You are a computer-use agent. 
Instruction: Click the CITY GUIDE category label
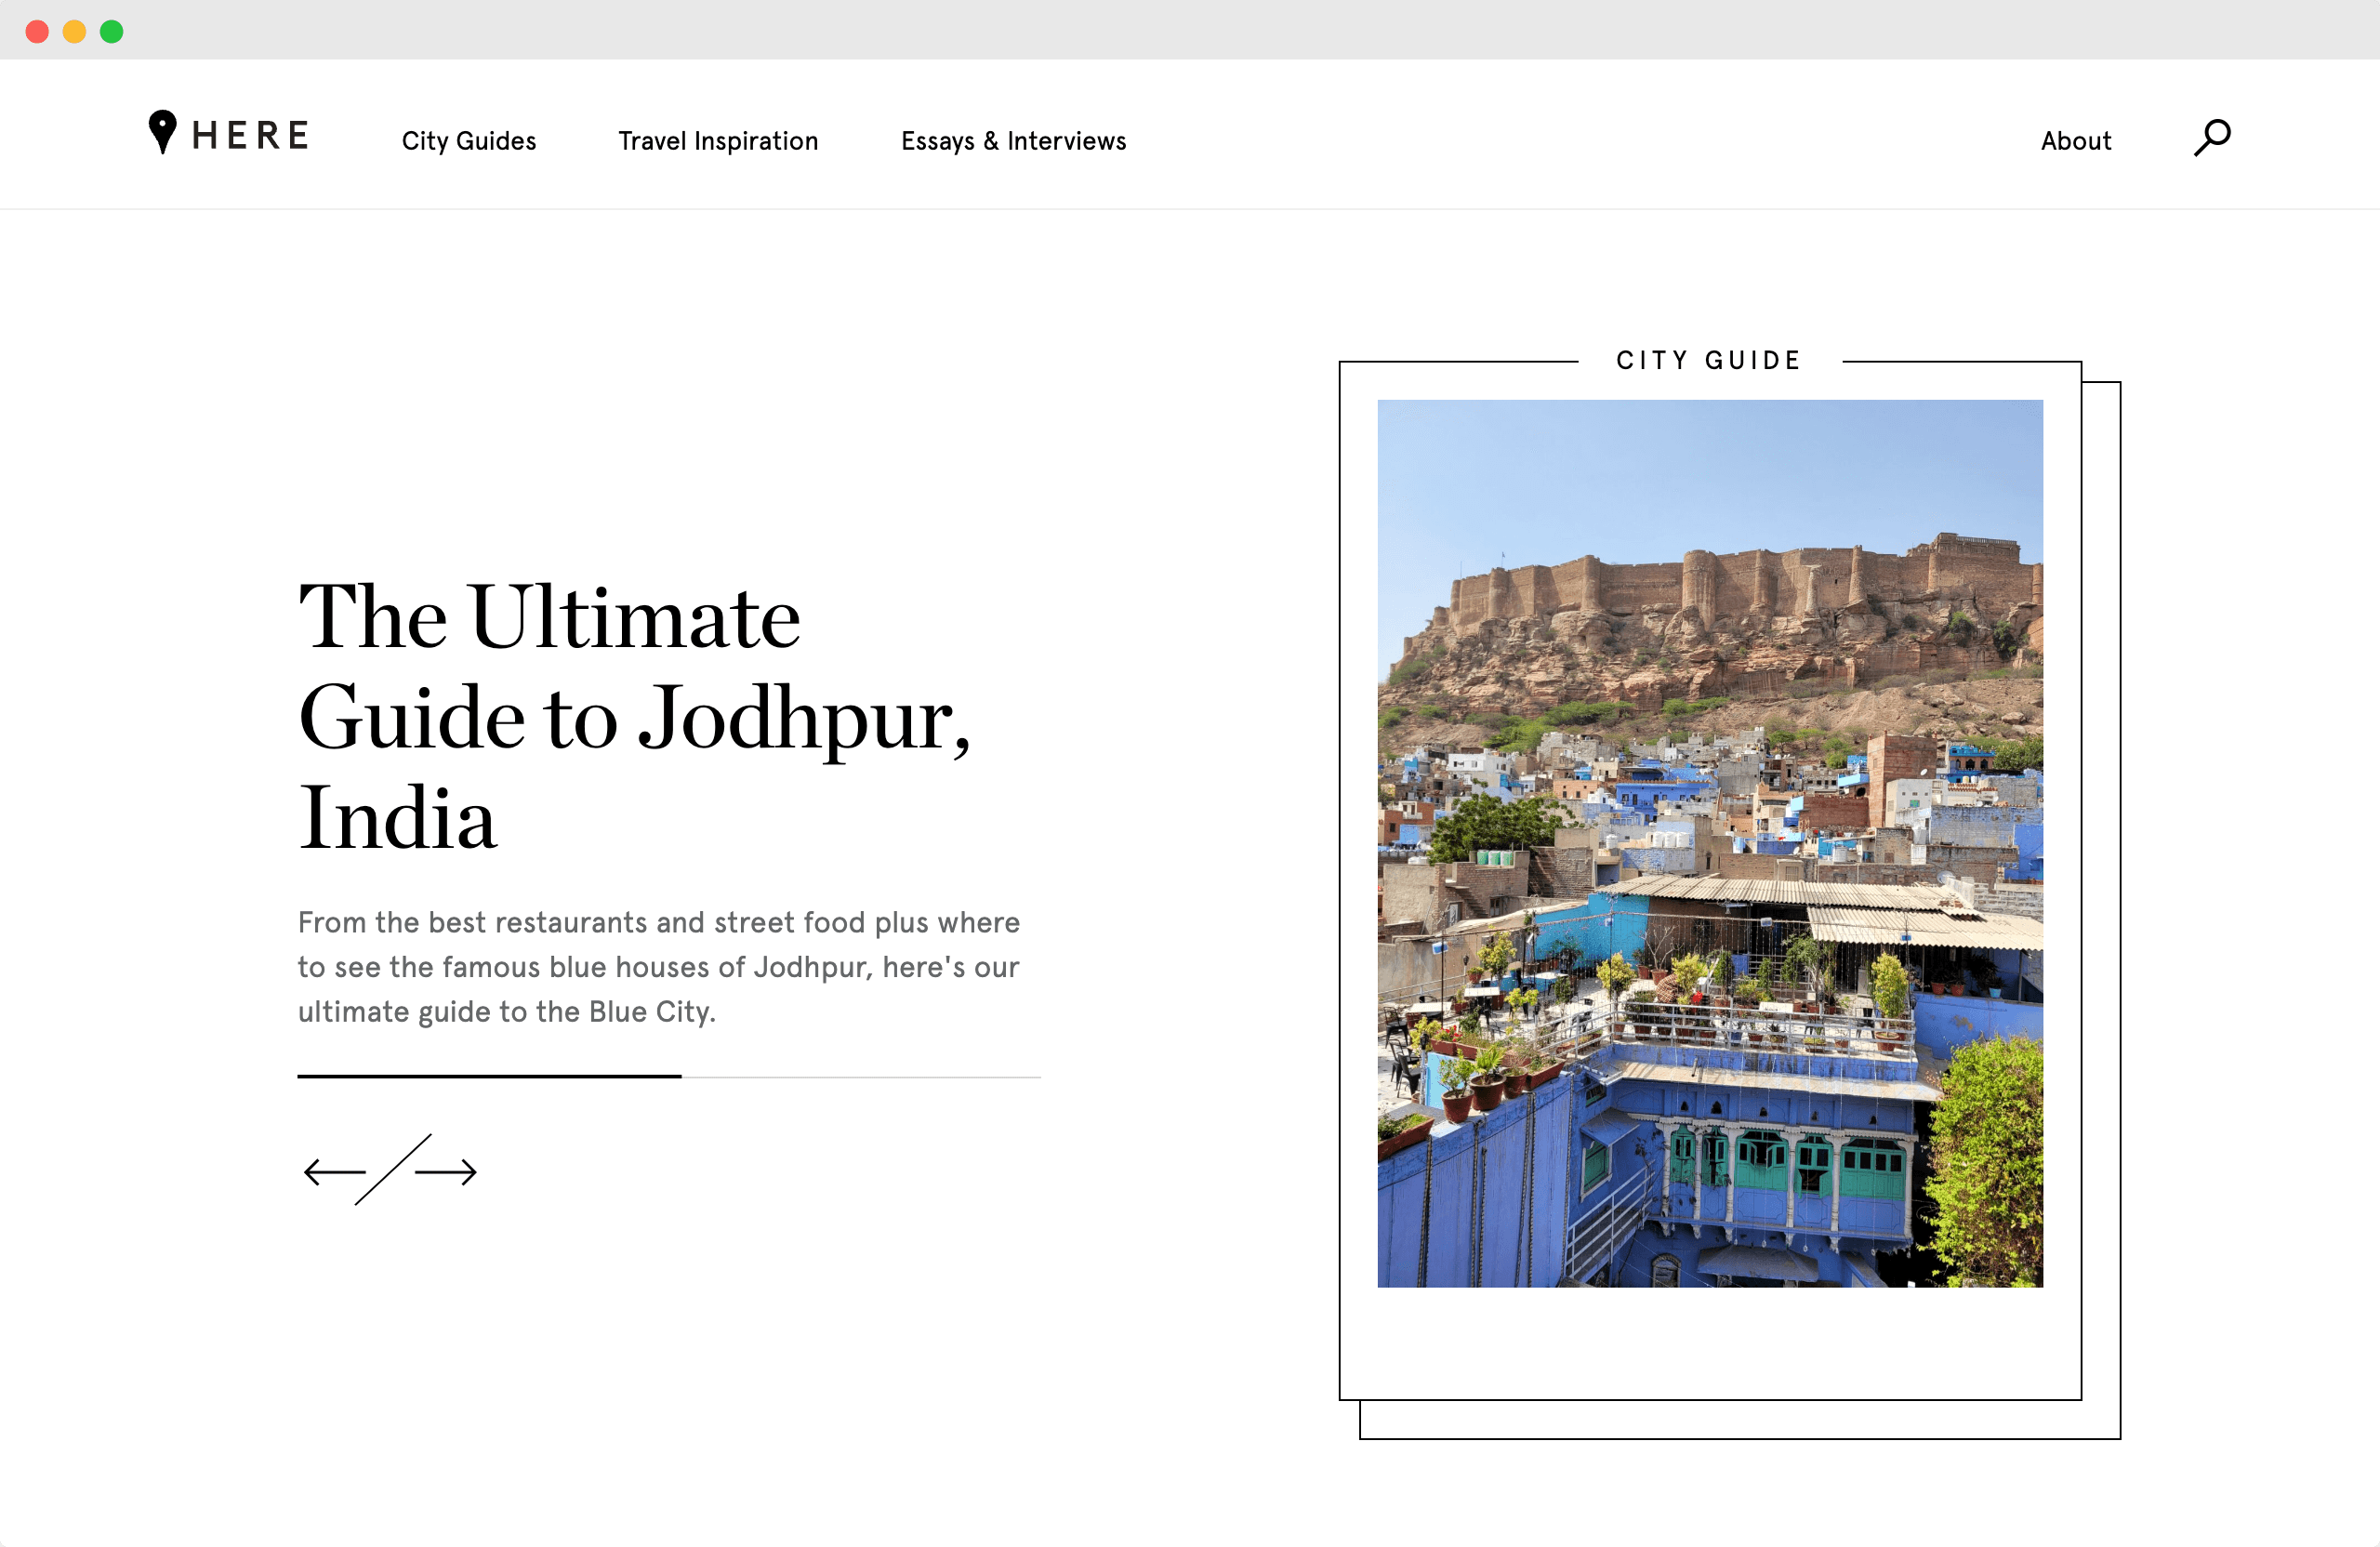click(1708, 360)
